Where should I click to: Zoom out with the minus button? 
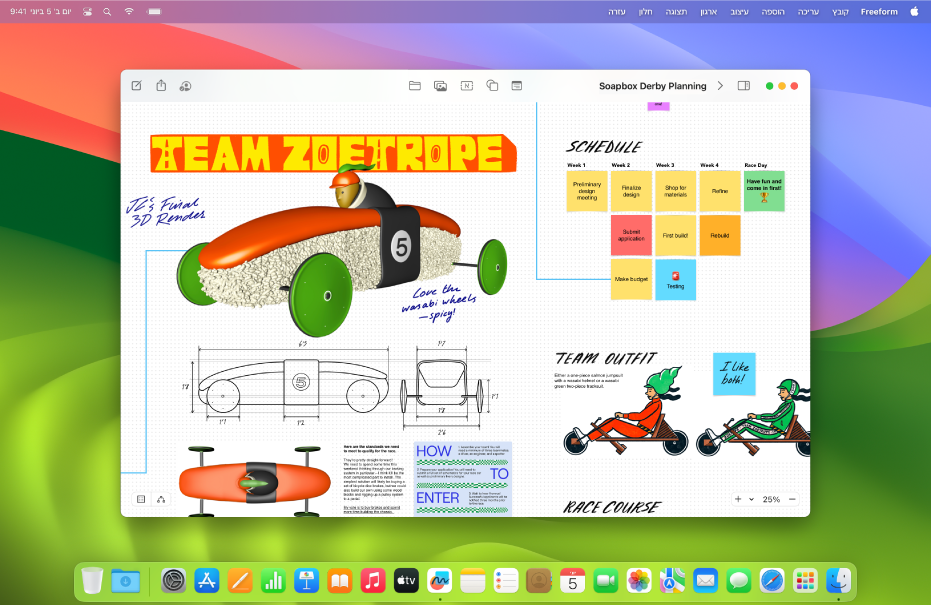click(792, 499)
